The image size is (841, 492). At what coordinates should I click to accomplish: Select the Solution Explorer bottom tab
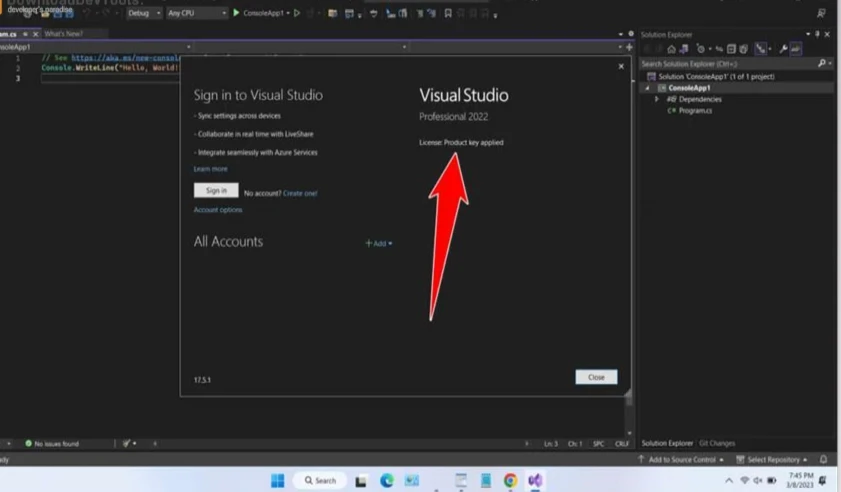pyautogui.click(x=667, y=443)
